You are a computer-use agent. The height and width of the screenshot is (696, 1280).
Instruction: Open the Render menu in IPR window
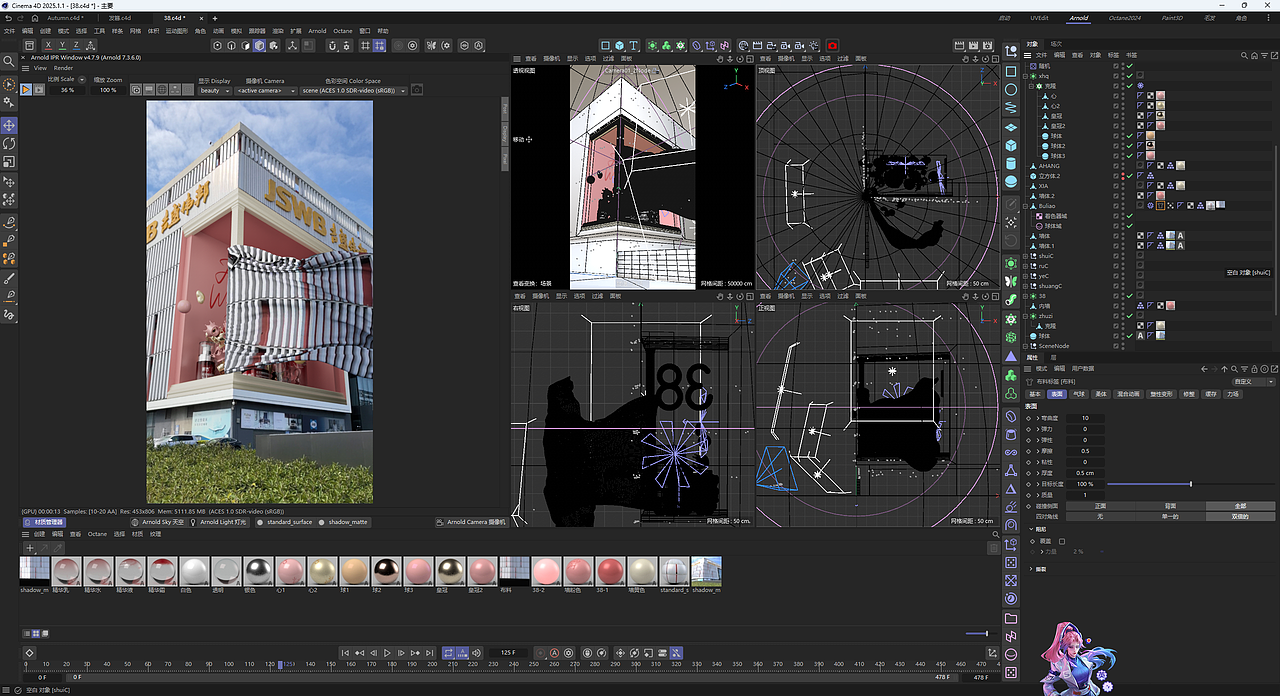point(63,68)
